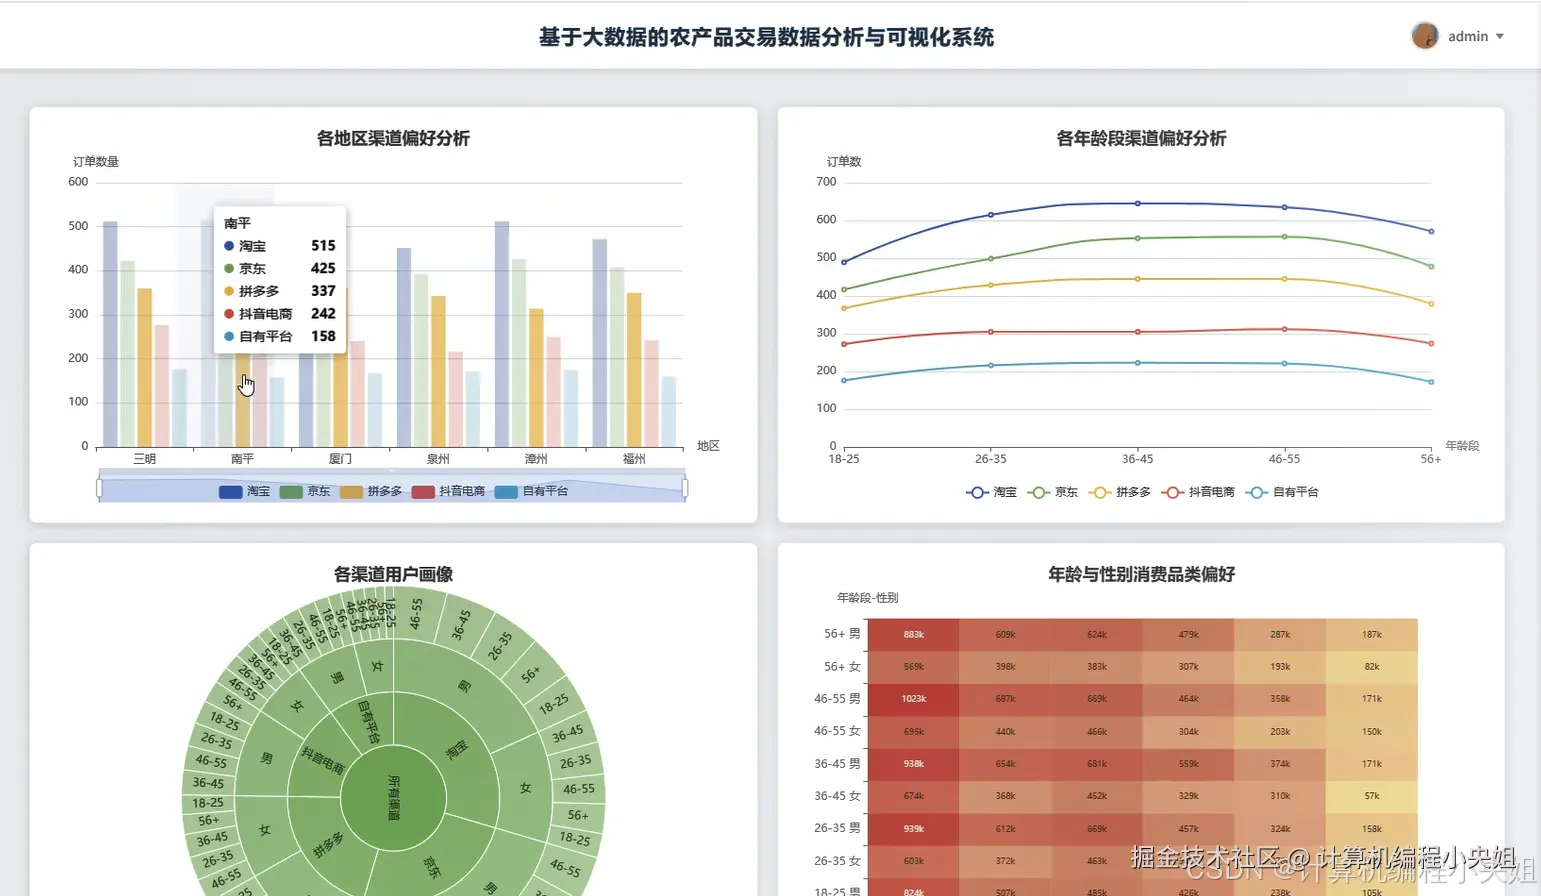Toggle 抖音电商 series in the bar chart legend
This screenshot has width=1541, height=896.
pos(448,491)
